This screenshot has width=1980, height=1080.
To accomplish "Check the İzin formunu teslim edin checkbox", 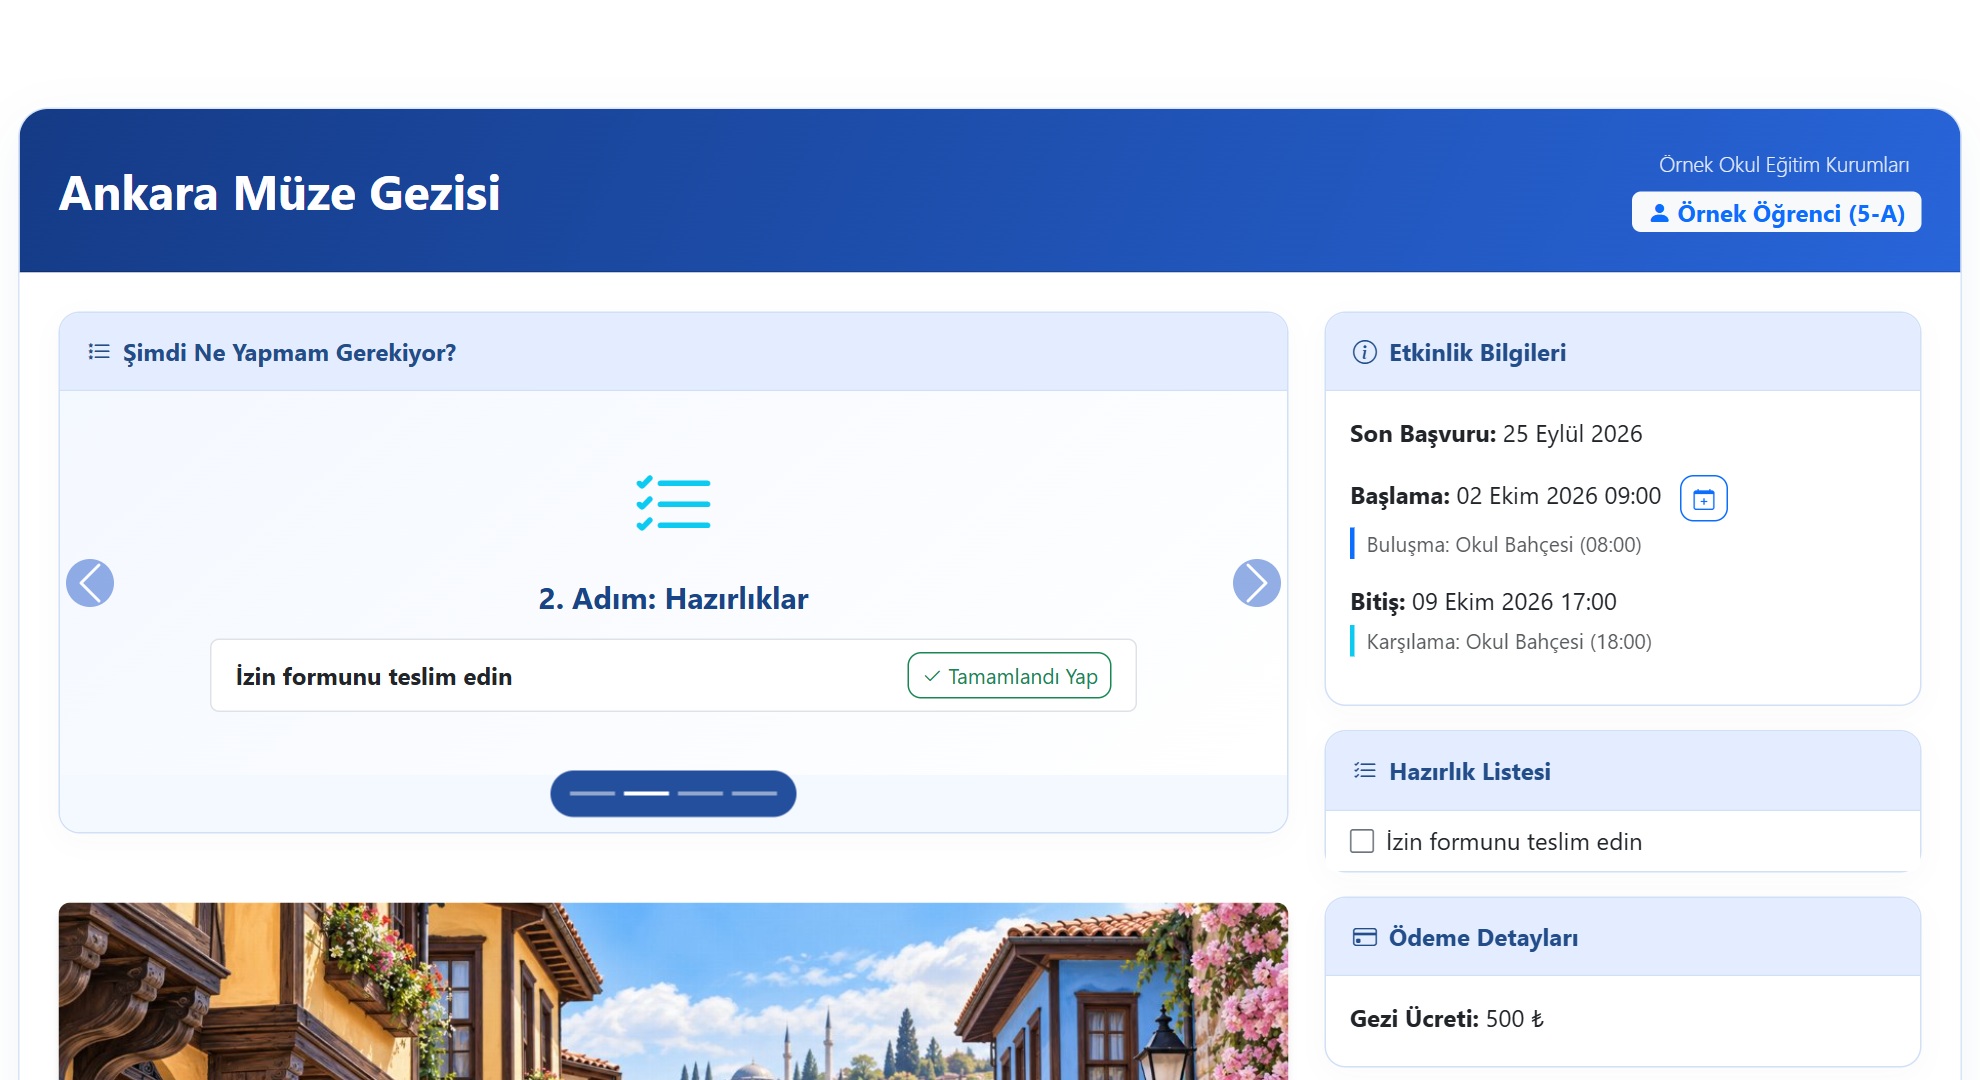I will (1362, 841).
